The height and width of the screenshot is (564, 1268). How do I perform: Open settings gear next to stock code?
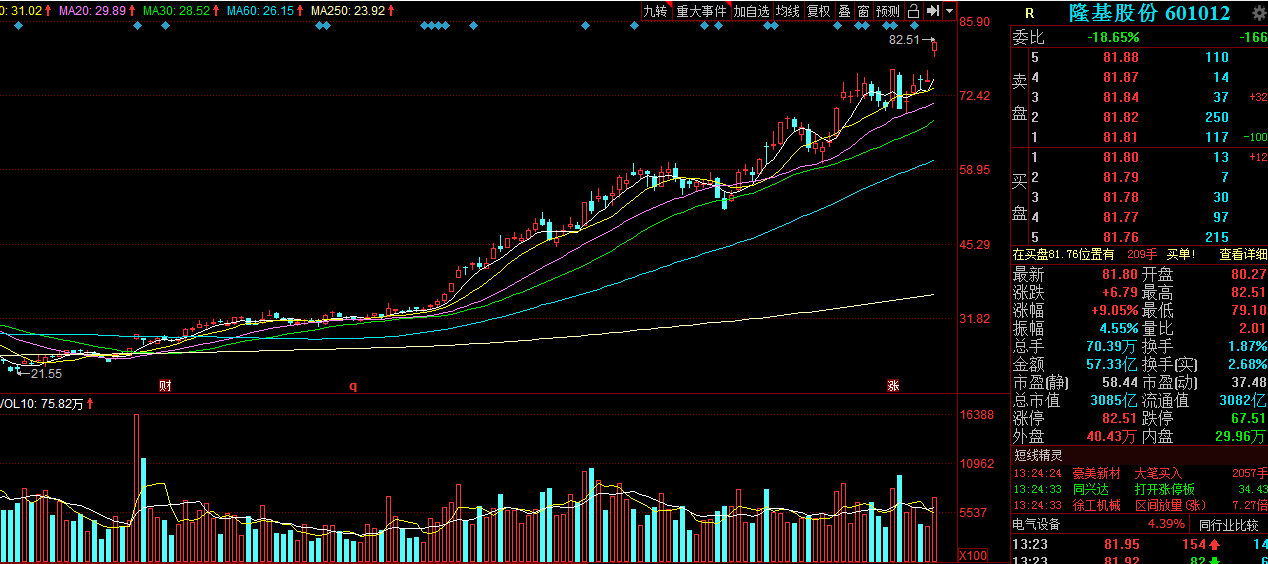coord(1258,12)
